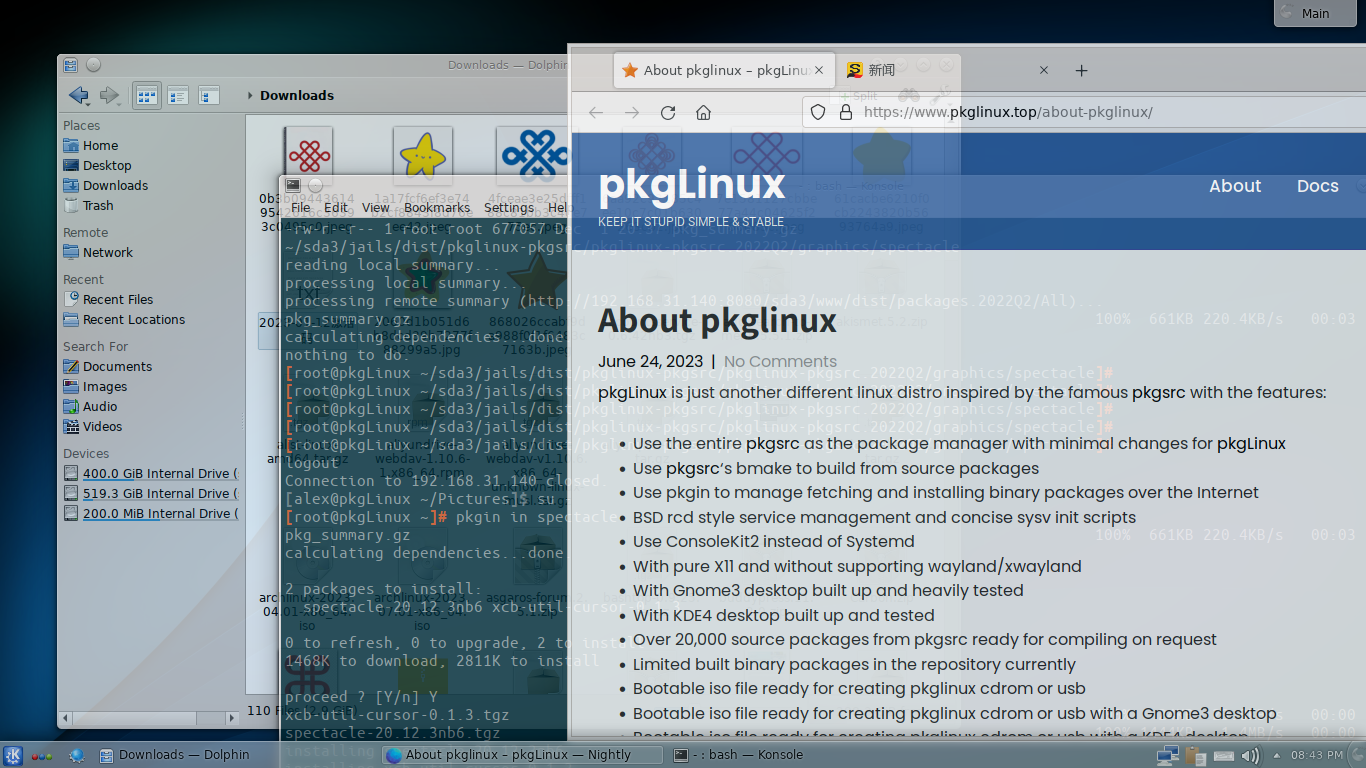Open the clipboard tray icon
The height and width of the screenshot is (768, 1366).
1195,755
